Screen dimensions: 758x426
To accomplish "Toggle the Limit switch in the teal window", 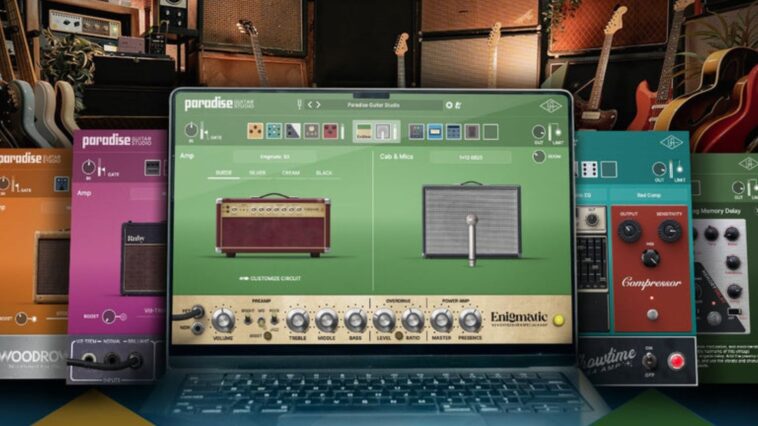I will [x=679, y=169].
